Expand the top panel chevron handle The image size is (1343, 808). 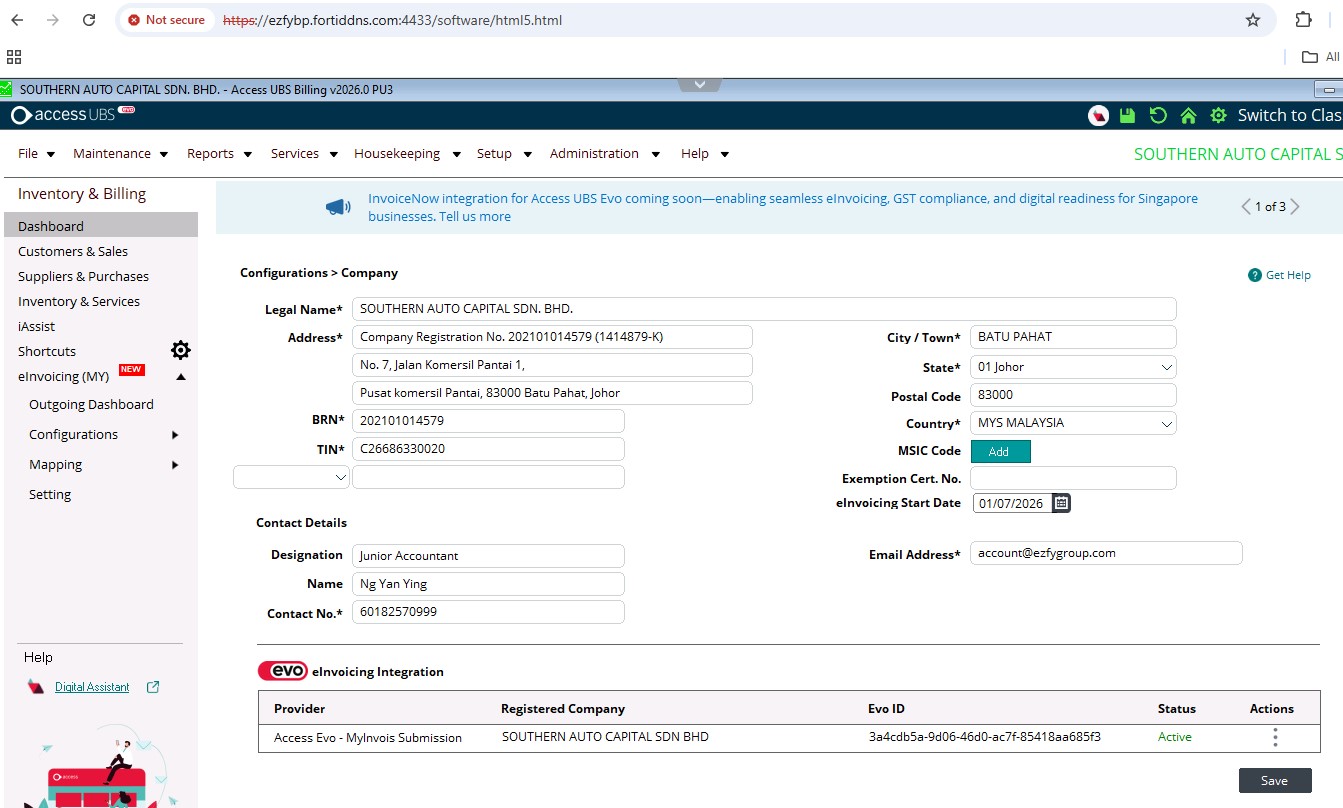point(699,84)
